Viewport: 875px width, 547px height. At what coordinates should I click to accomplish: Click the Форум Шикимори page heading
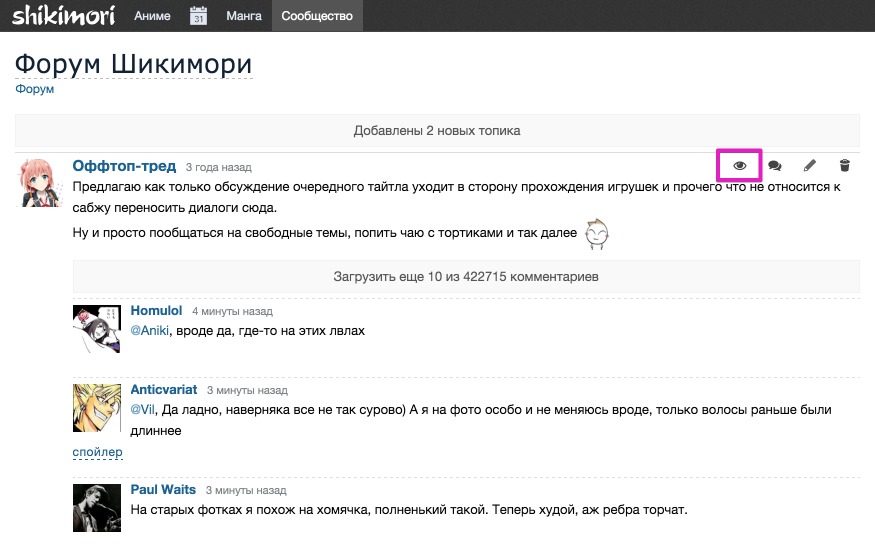pyautogui.click(x=133, y=63)
